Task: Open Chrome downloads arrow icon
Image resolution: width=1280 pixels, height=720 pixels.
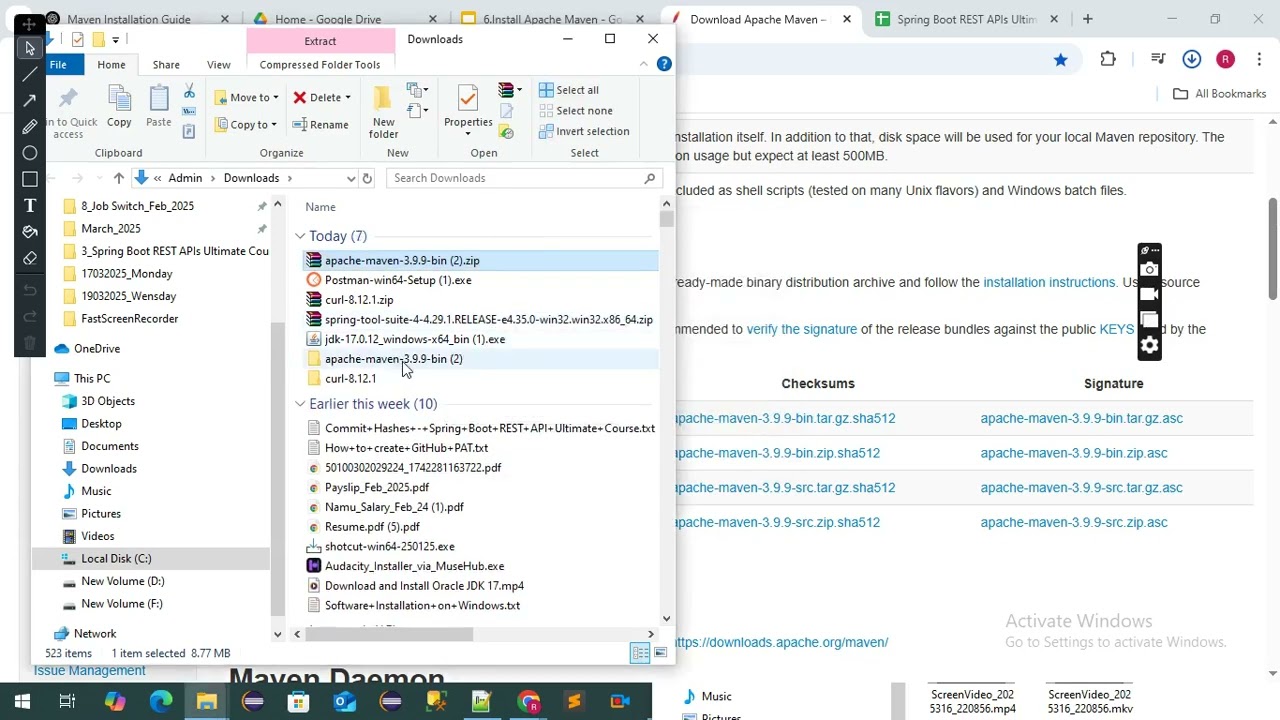Action: coord(1191,60)
